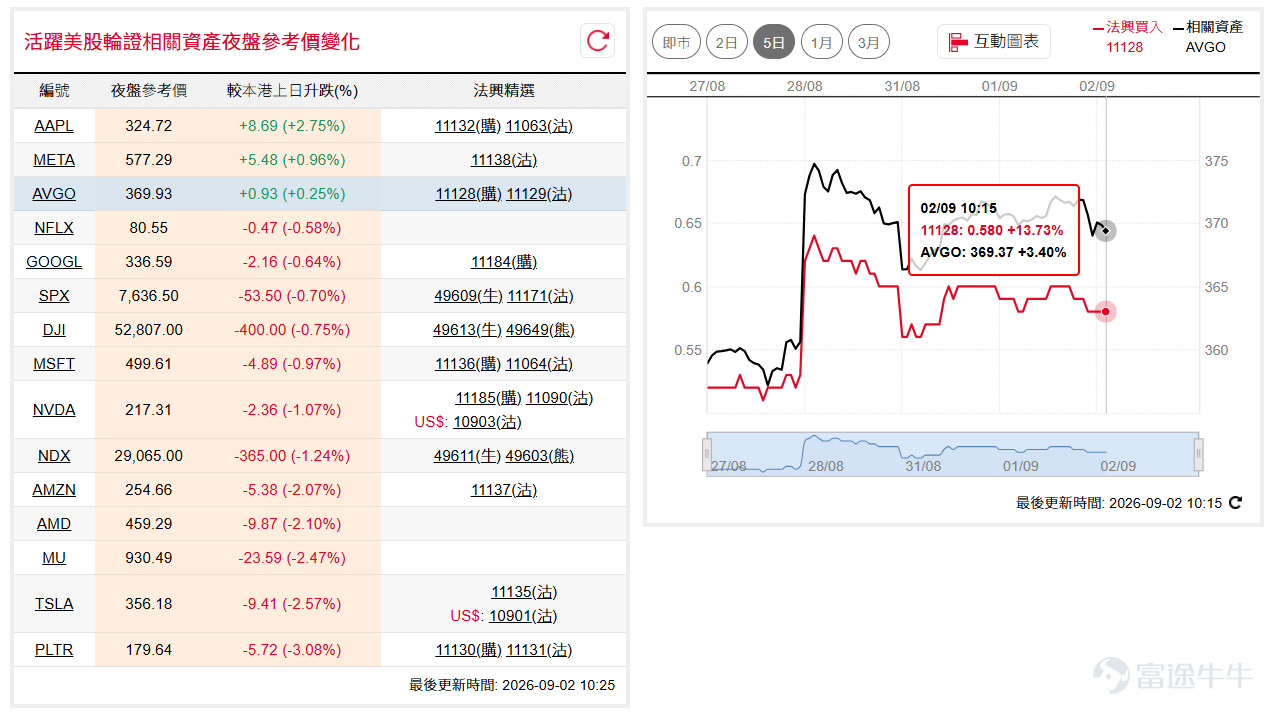Open warrant 11090(沽) for NVDA
1273x712 pixels.
(x=559, y=398)
